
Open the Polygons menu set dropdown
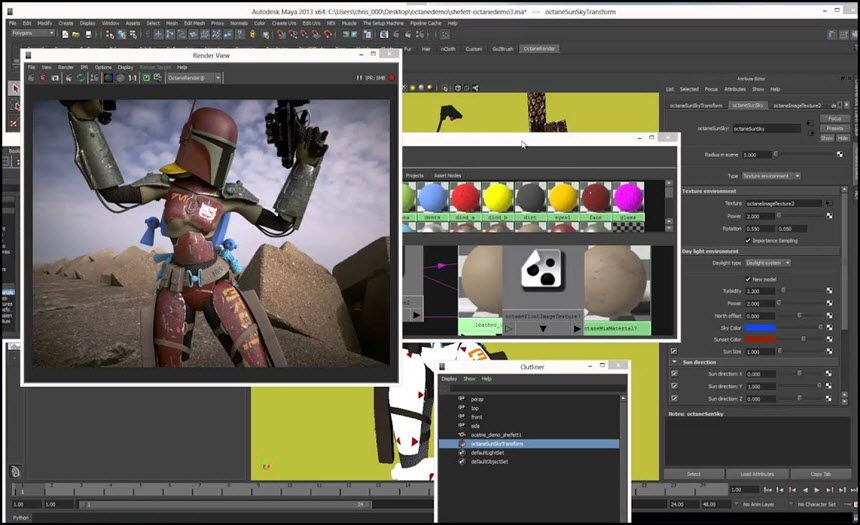[33, 33]
